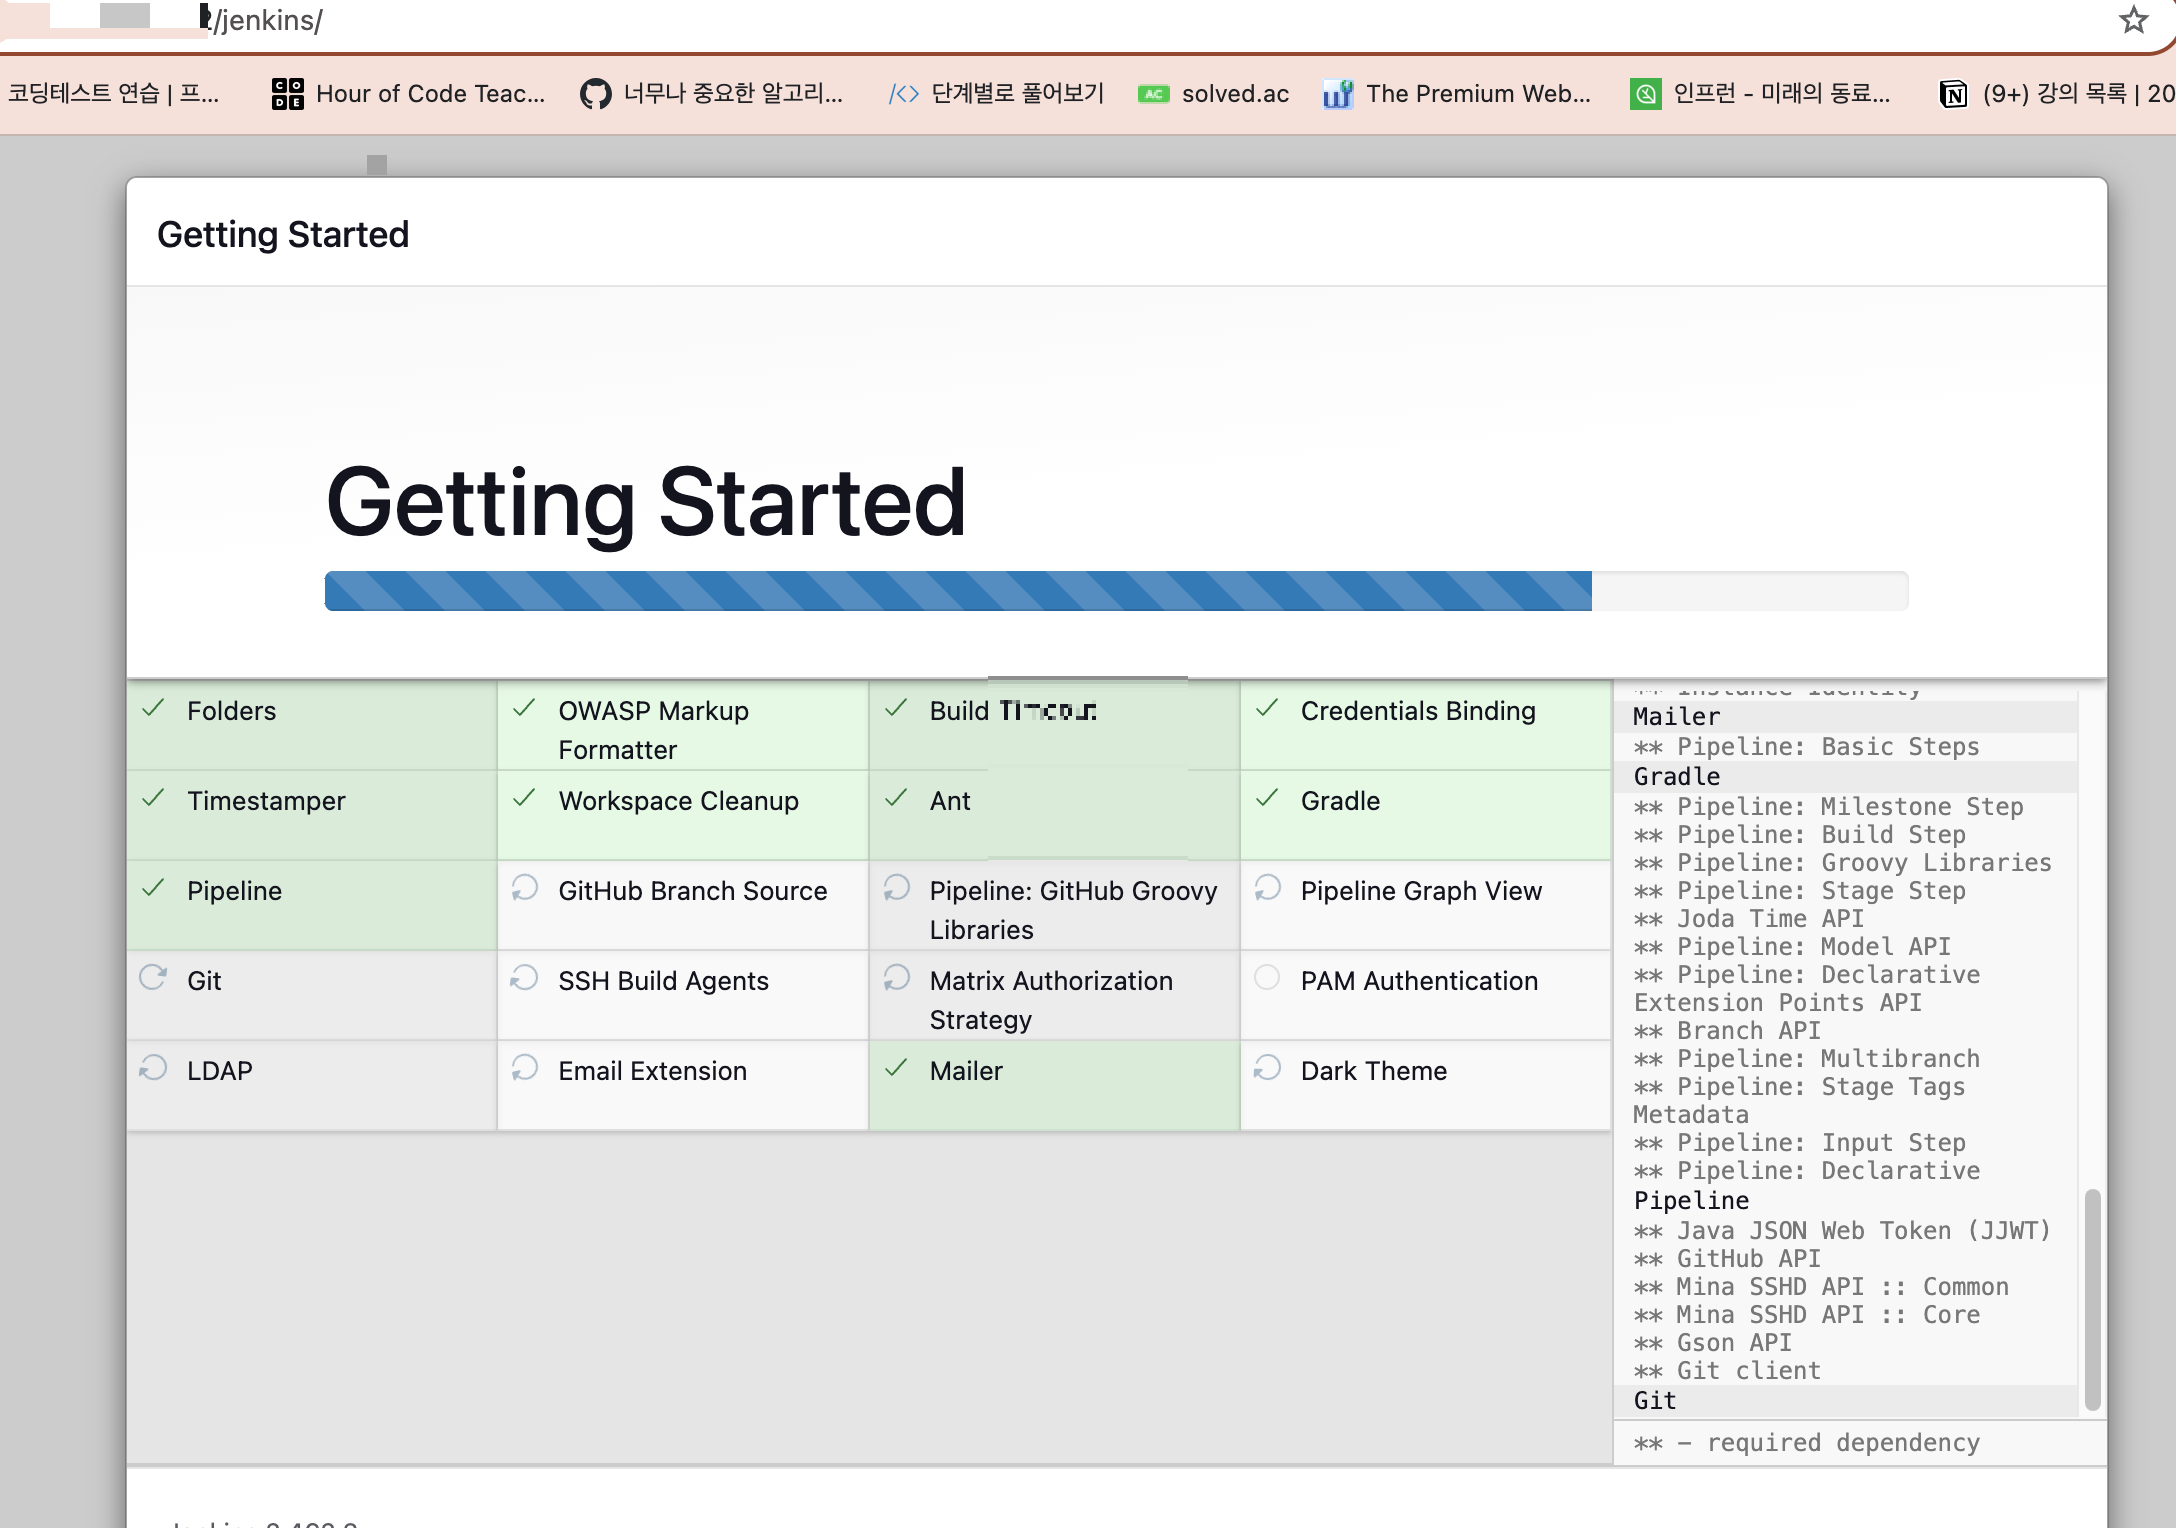
Task: Click the empty circle icon for PAM Authentication
Action: pos(1267,977)
